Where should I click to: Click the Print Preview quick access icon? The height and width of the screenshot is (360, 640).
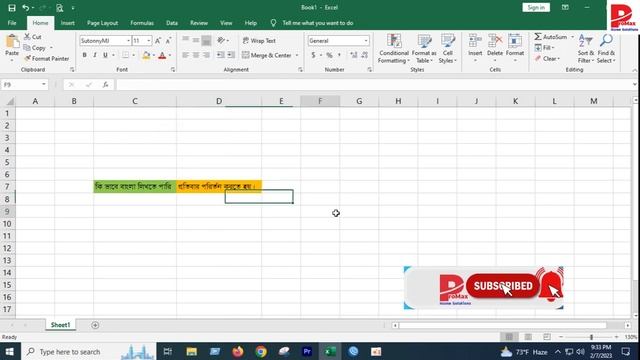click(x=60, y=8)
